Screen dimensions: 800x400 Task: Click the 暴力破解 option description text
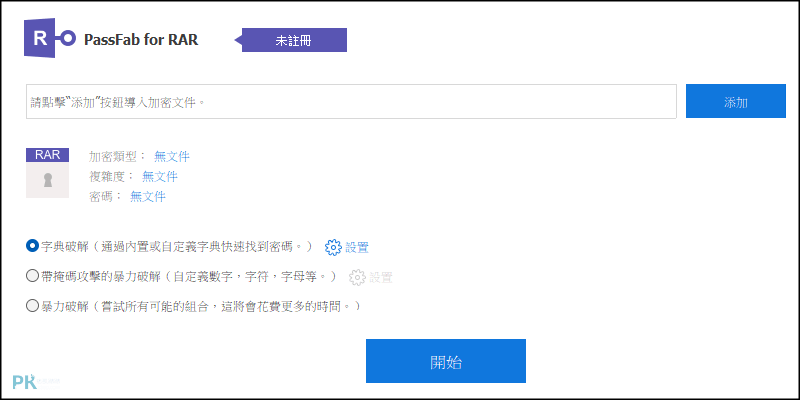coord(203,307)
